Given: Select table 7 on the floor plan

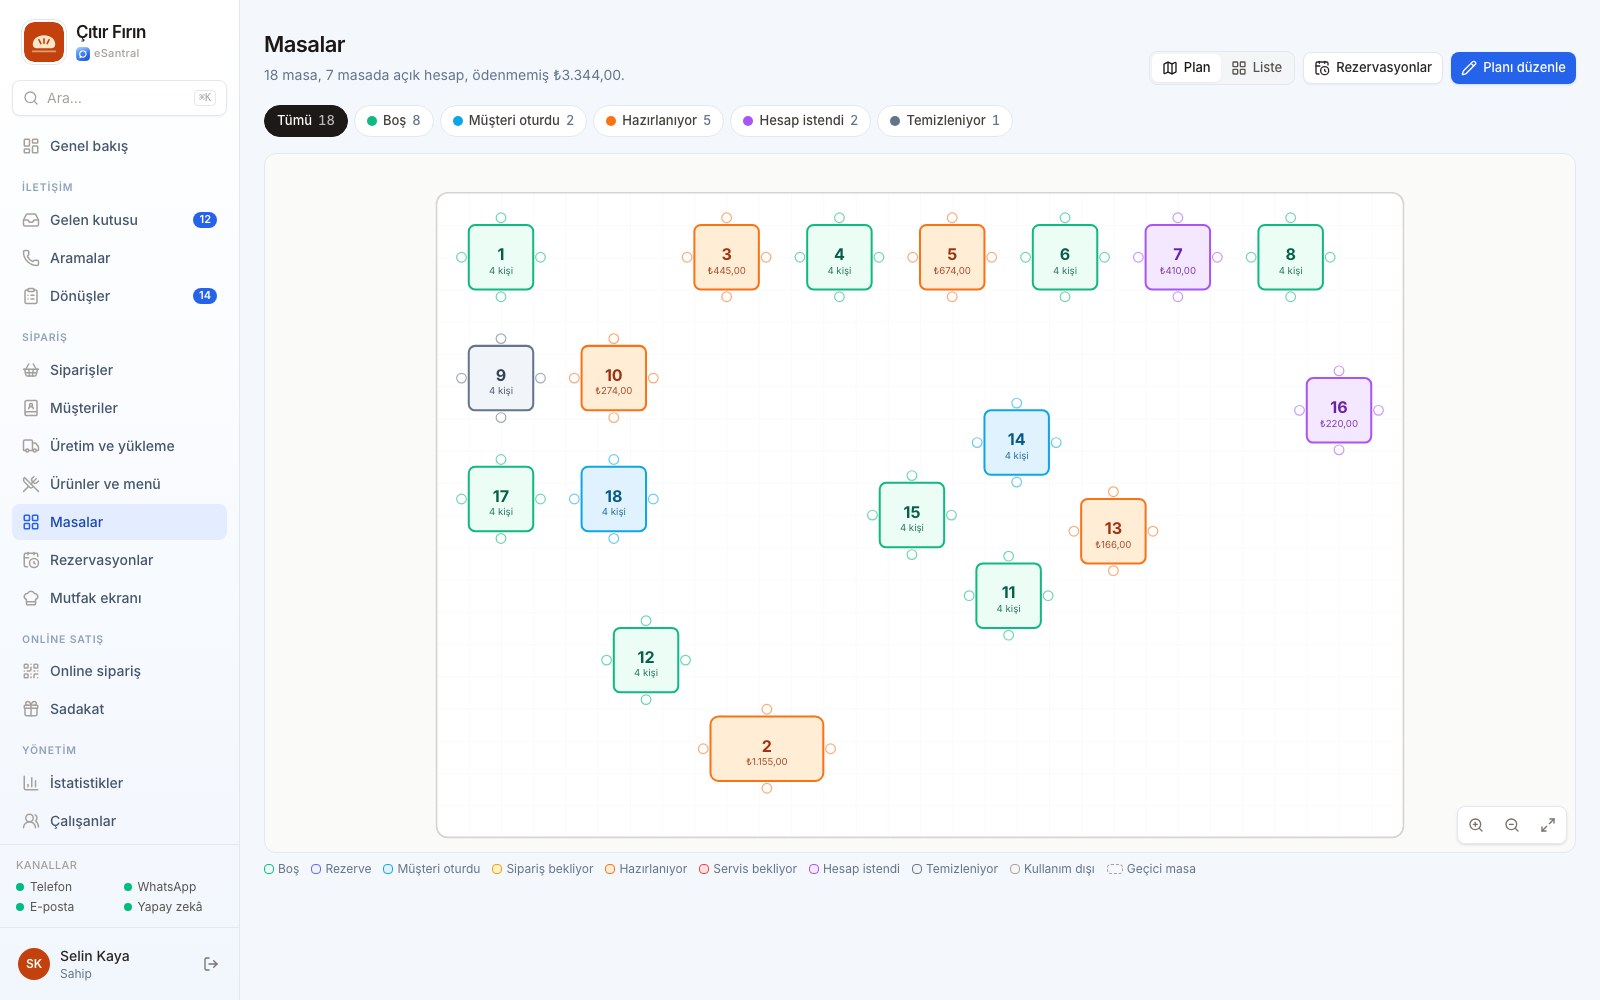Looking at the screenshot, I should (1178, 258).
